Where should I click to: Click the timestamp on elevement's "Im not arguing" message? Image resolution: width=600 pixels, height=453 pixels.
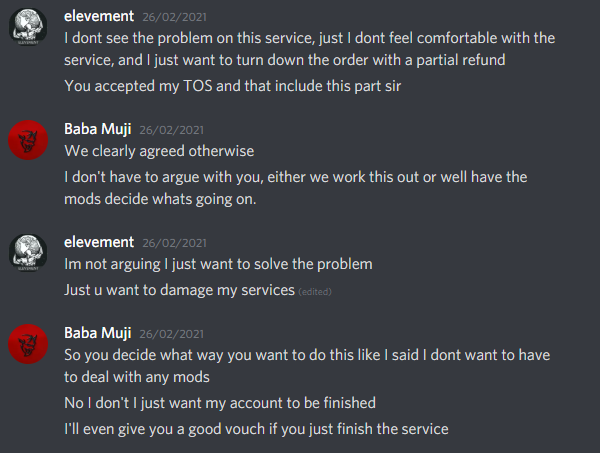(174, 243)
